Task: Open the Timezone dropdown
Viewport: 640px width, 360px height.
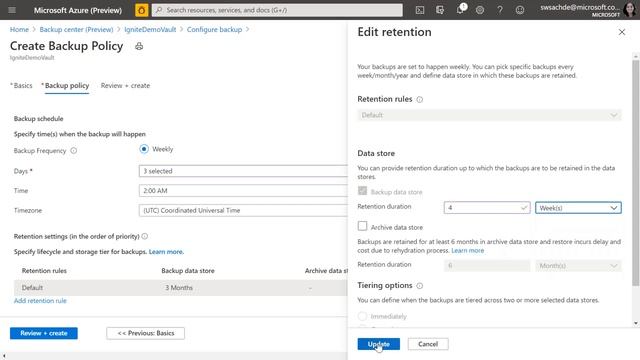Action: (243, 210)
